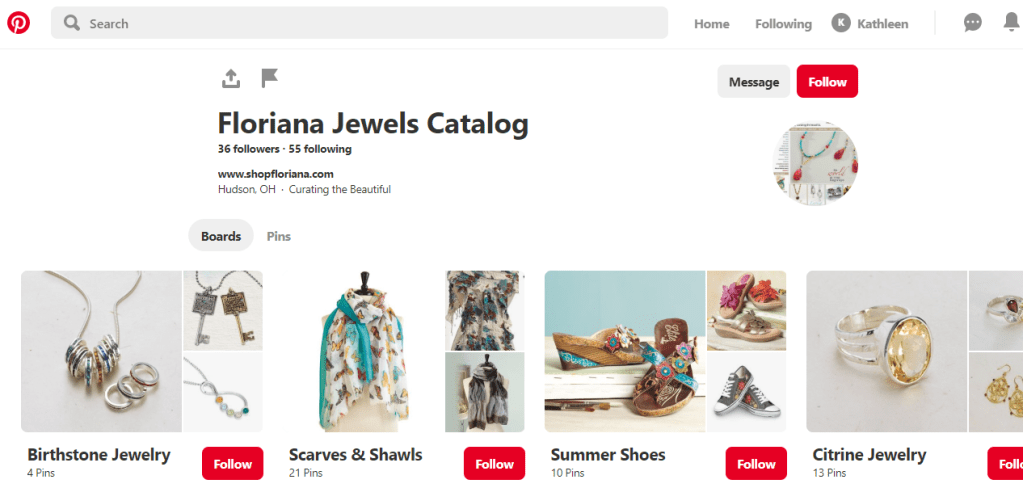Select the Boards tab
This screenshot has height=488, width=1023.
pyautogui.click(x=221, y=236)
